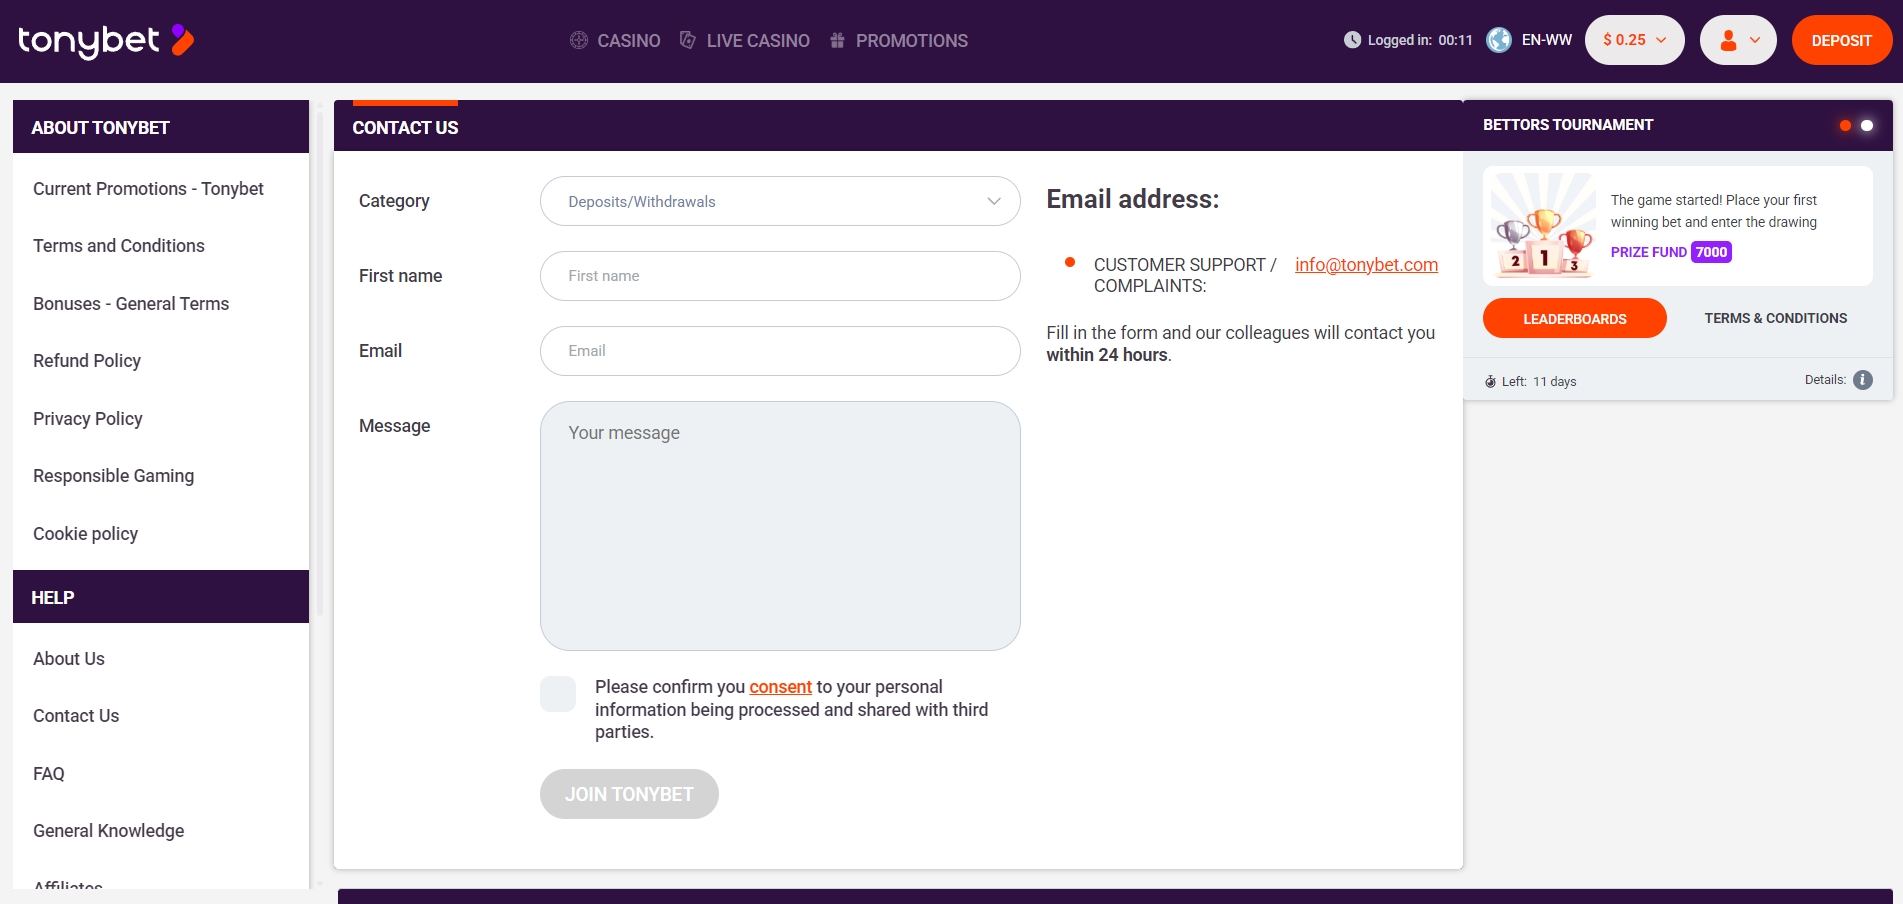Image resolution: width=1903 pixels, height=904 pixels.
Task: Click the logged-in clock icon
Action: pos(1352,40)
